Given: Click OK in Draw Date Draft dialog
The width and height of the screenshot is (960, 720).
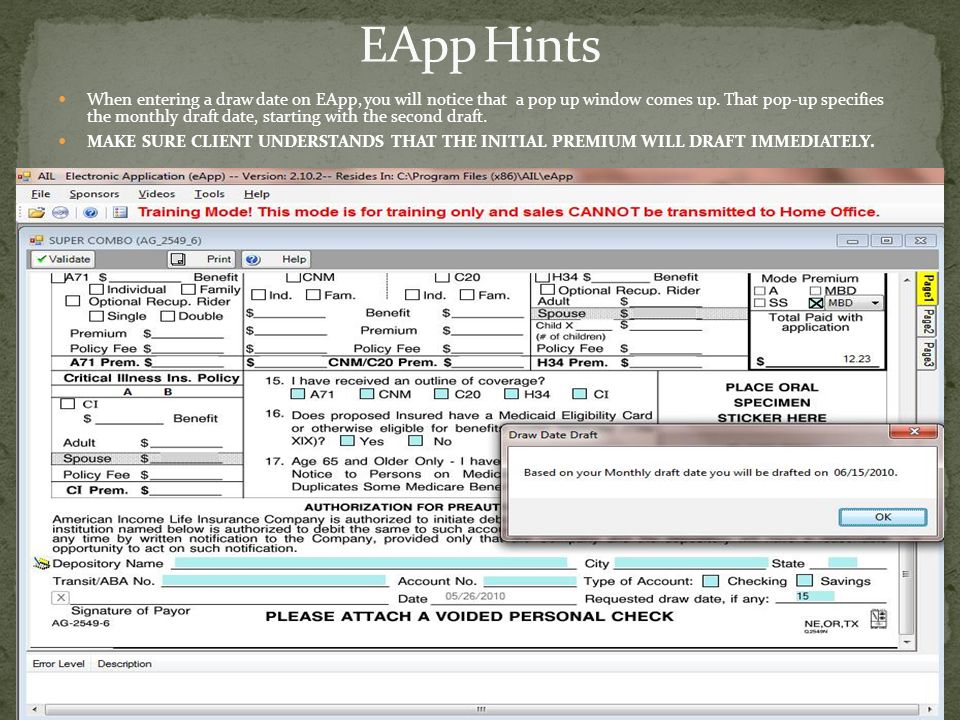Looking at the screenshot, I should click(882, 517).
